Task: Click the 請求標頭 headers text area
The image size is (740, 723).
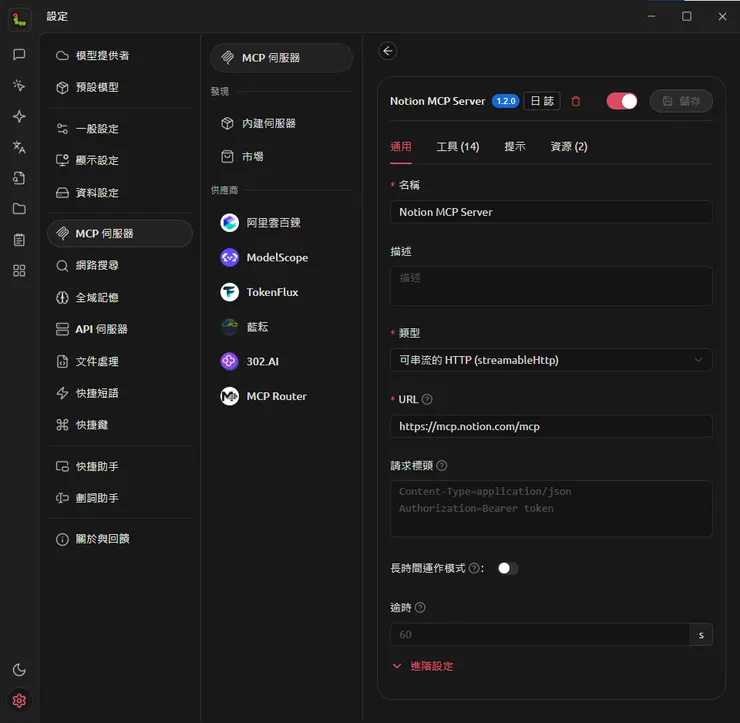Action: (551, 508)
